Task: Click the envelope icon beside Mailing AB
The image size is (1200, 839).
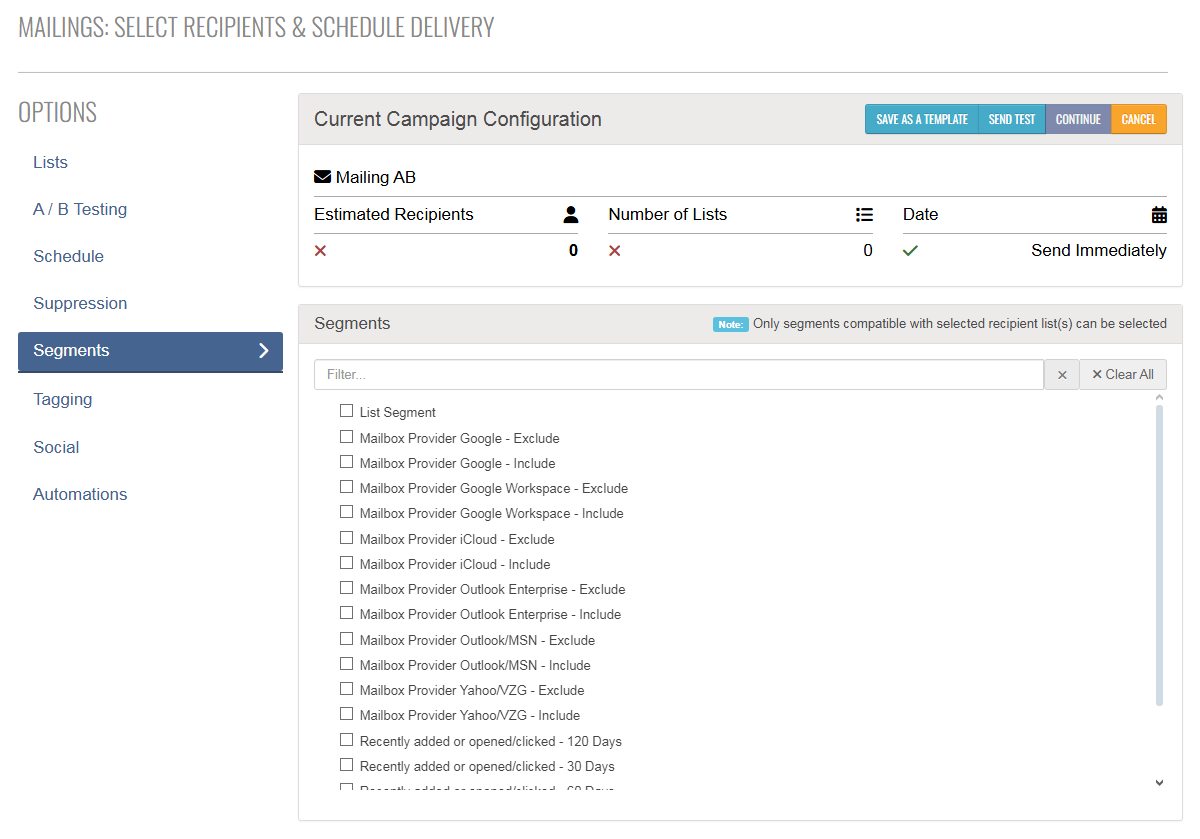Action: pos(322,177)
